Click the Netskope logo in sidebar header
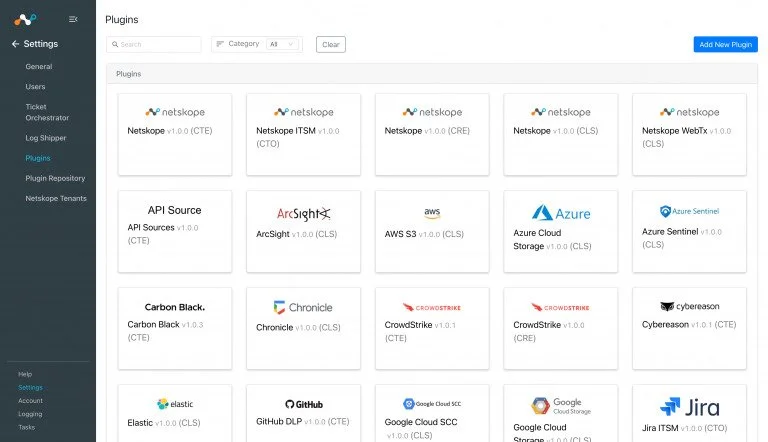This screenshot has width=768, height=442. click(25, 19)
